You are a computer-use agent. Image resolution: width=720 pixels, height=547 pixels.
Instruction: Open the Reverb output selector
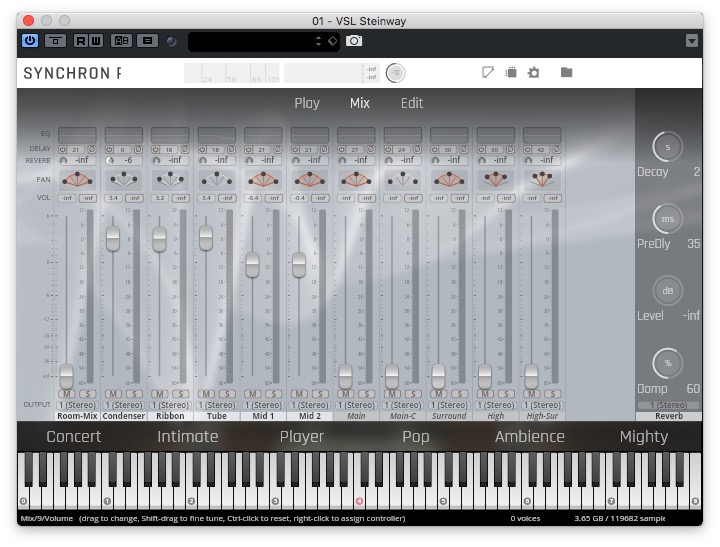(669, 405)
